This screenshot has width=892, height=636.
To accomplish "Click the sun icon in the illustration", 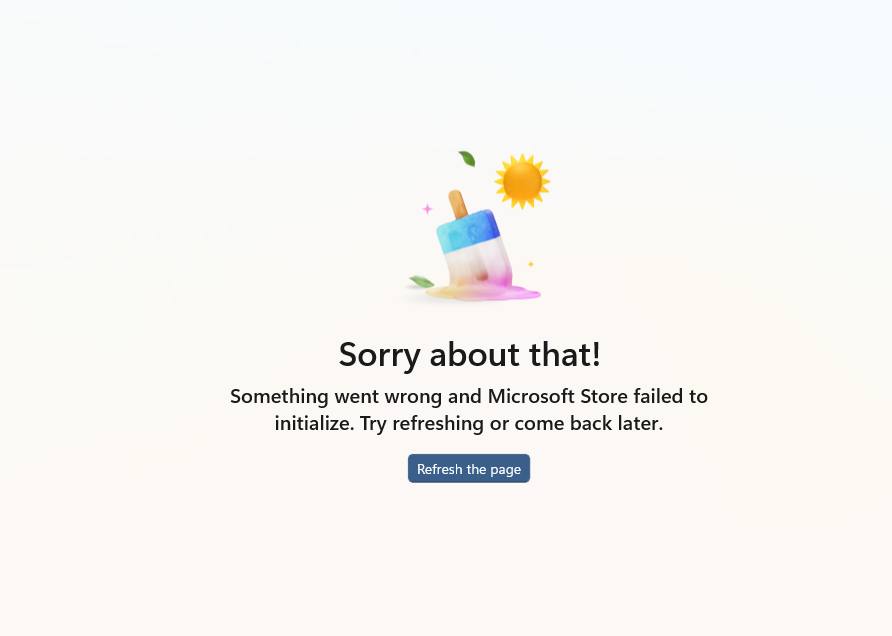I will tap(522, 181).
